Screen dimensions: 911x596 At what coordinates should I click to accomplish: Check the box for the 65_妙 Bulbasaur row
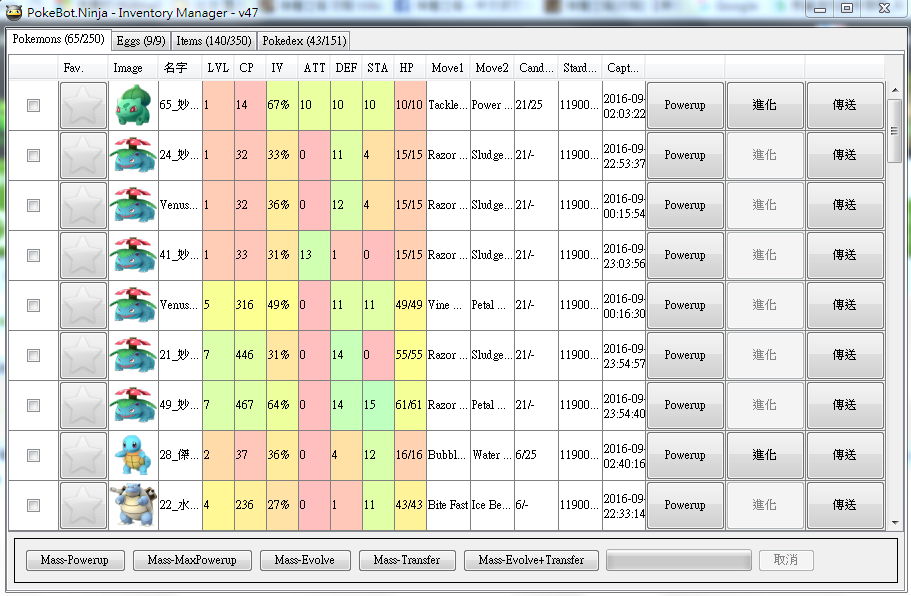click(34, 105)
